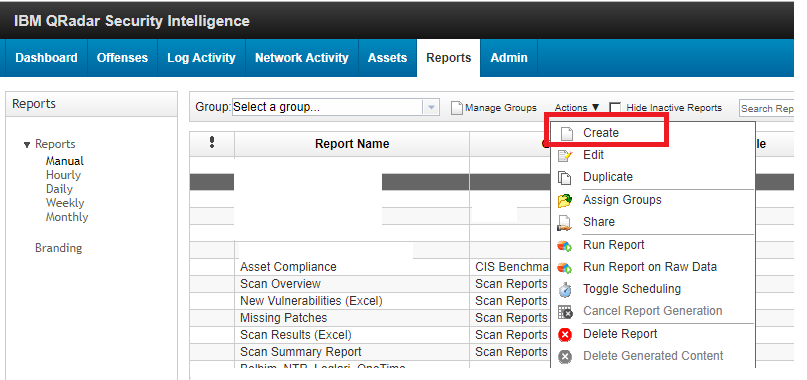807x380 pixels.
Task: Click the Run Report icon
Action: [565, 246]
